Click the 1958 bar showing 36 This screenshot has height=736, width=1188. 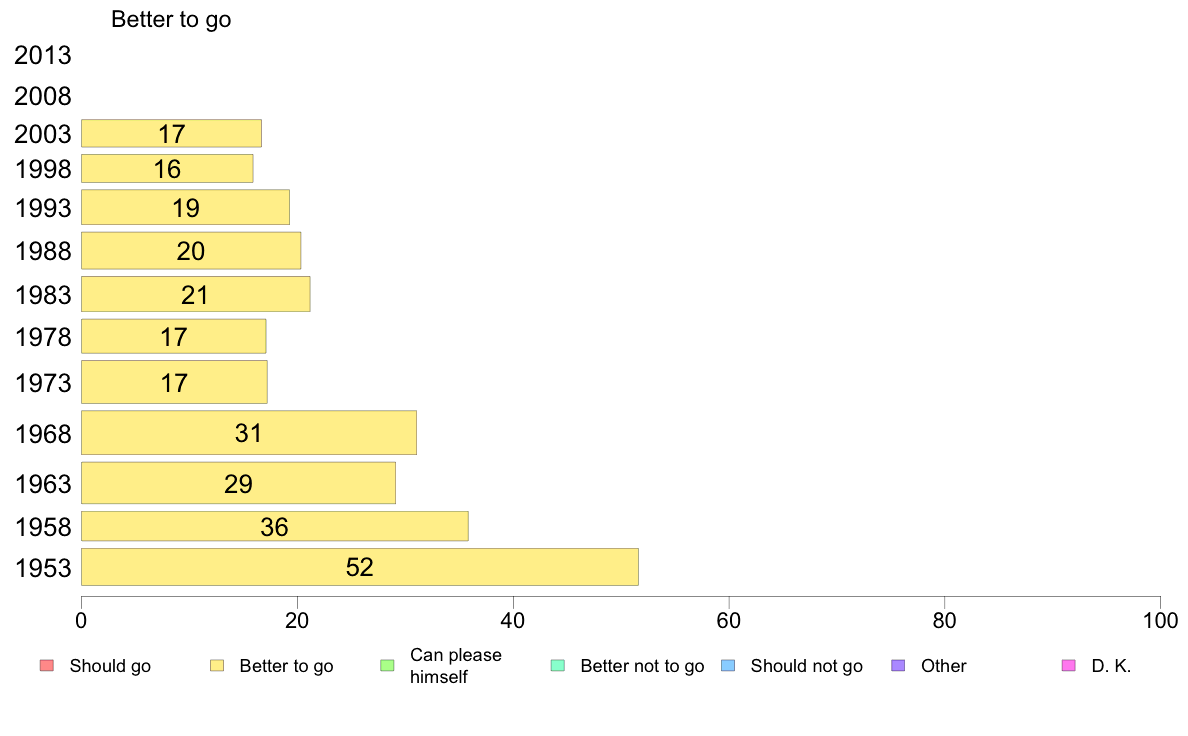click(x=274, y=527)
